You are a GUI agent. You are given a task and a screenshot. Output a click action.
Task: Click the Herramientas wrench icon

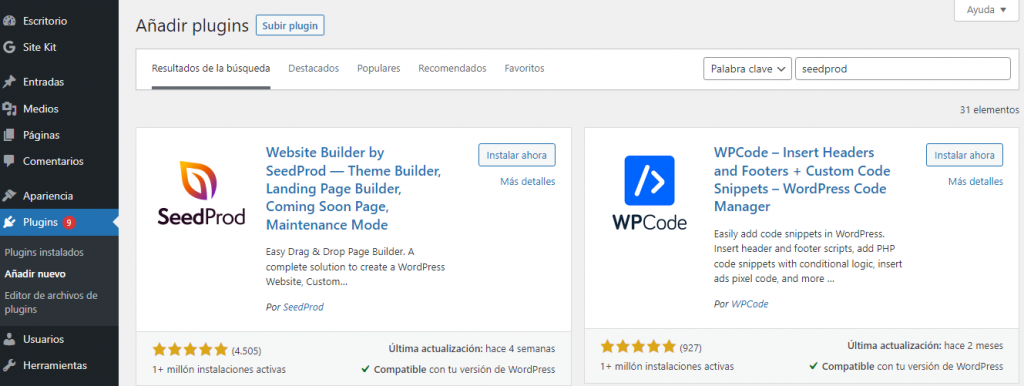point(9,365)
